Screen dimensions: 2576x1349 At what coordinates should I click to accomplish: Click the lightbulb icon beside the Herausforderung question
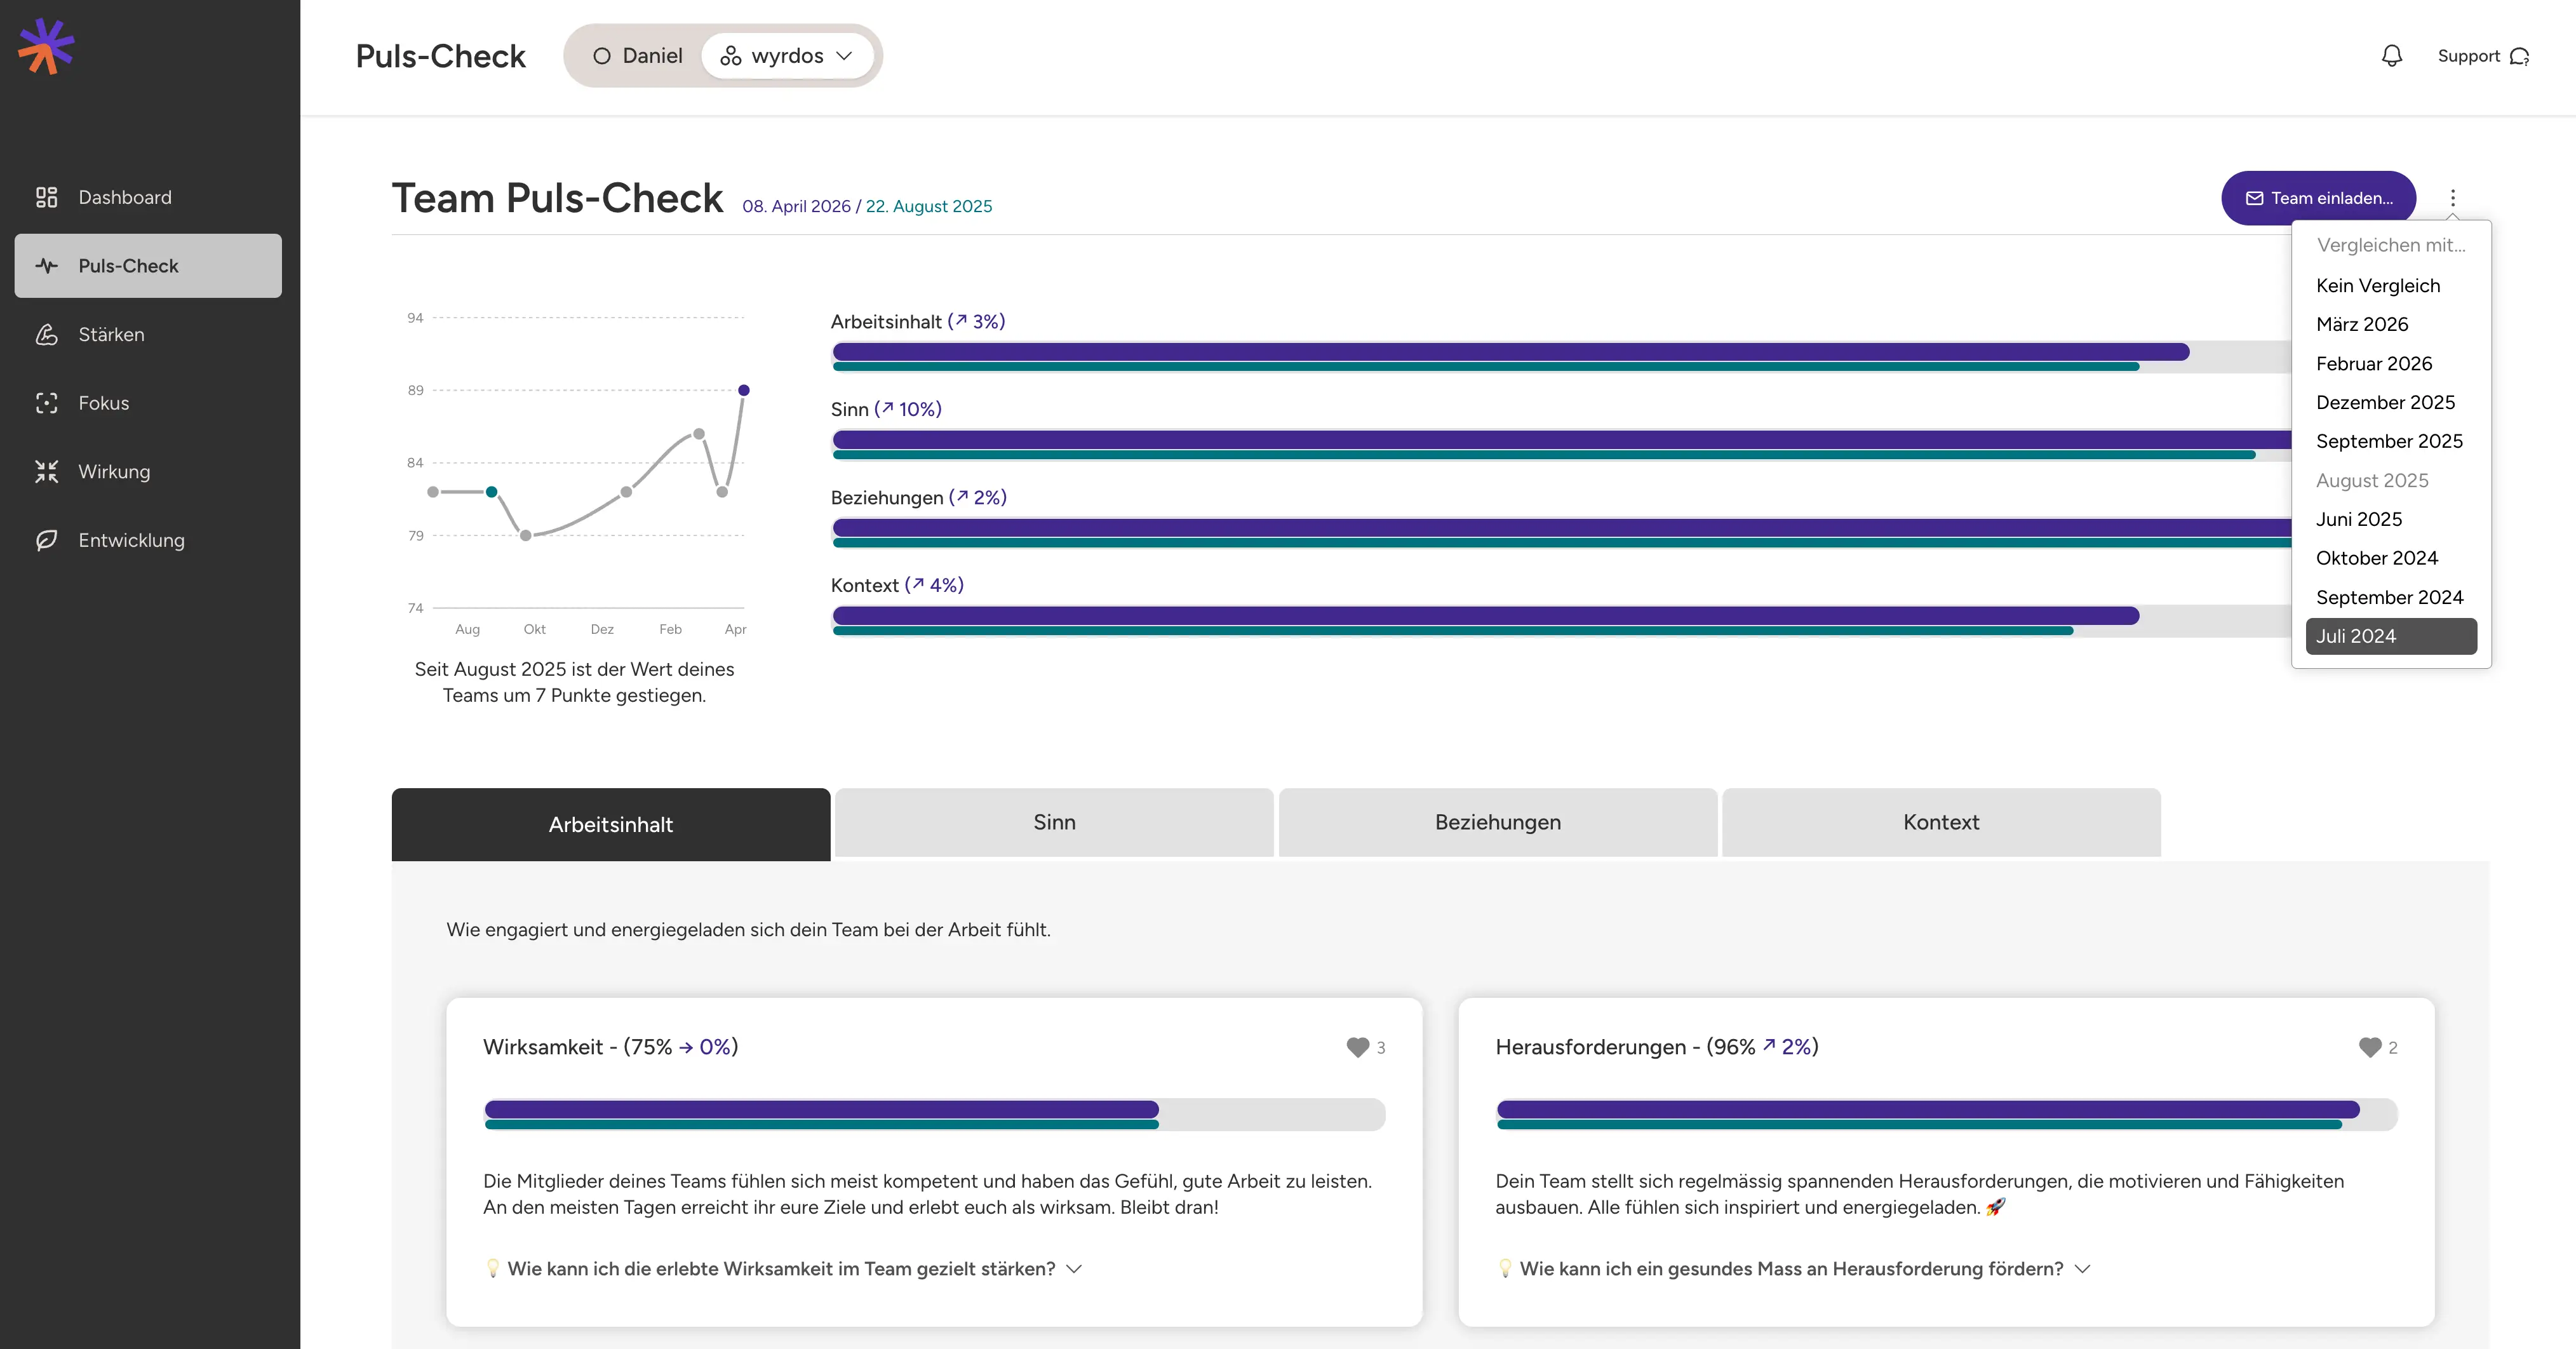tap(1504, 1268)
